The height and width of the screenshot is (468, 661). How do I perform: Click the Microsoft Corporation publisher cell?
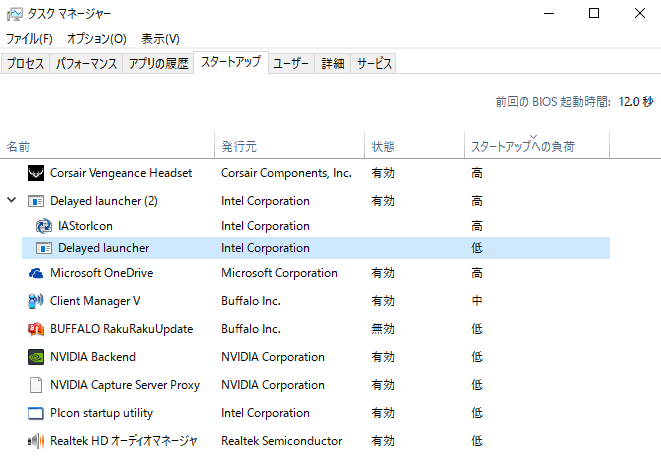coord(279,273)
